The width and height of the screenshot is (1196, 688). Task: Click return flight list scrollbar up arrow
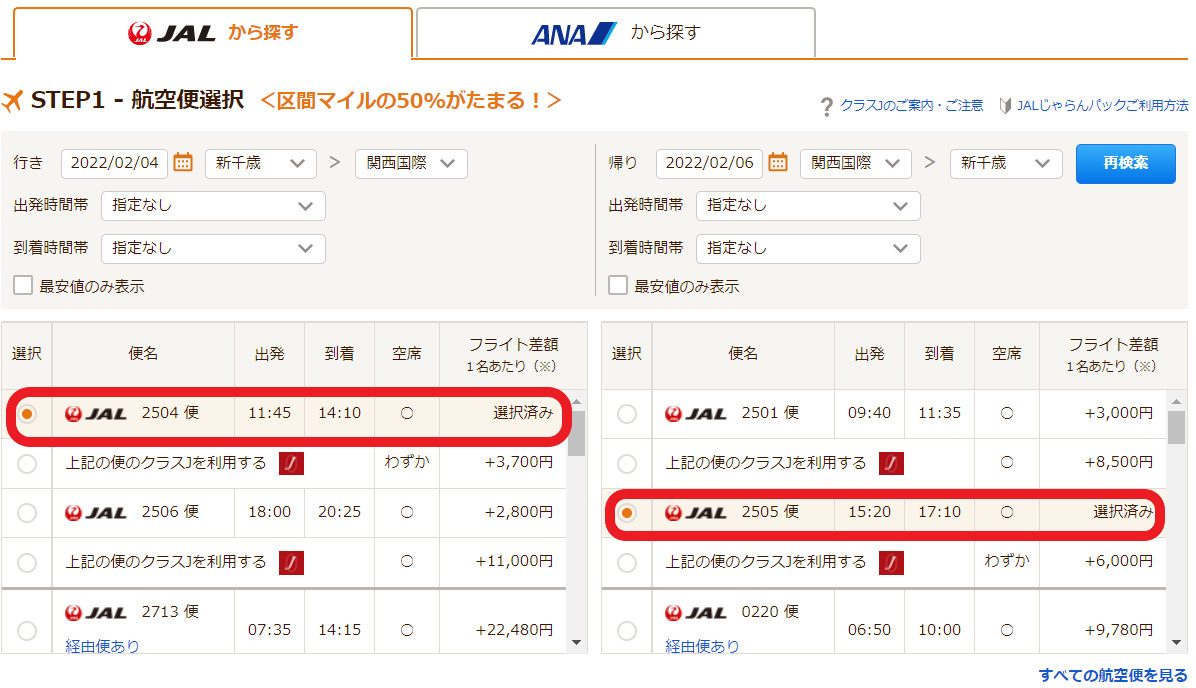[x=1176, y=400]
